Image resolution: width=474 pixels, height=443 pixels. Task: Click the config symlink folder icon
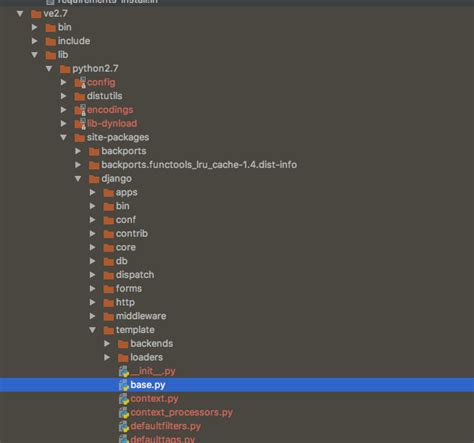80,82
